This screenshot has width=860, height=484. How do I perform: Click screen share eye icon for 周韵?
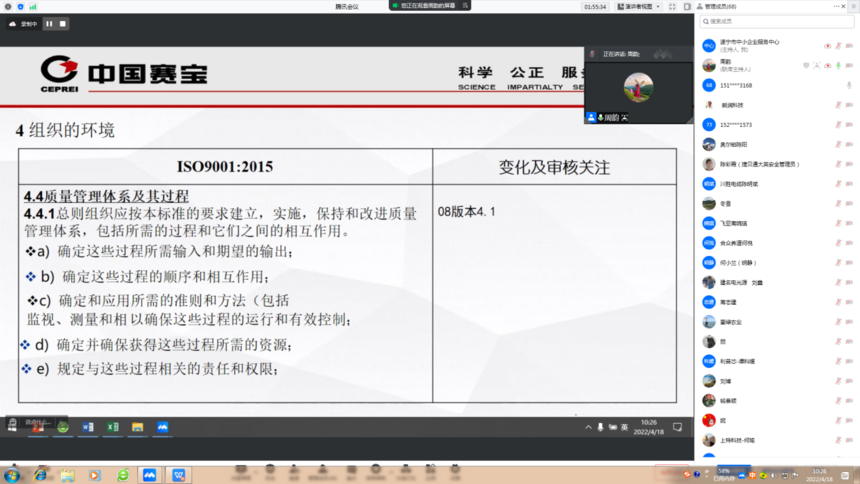(828, 65)
